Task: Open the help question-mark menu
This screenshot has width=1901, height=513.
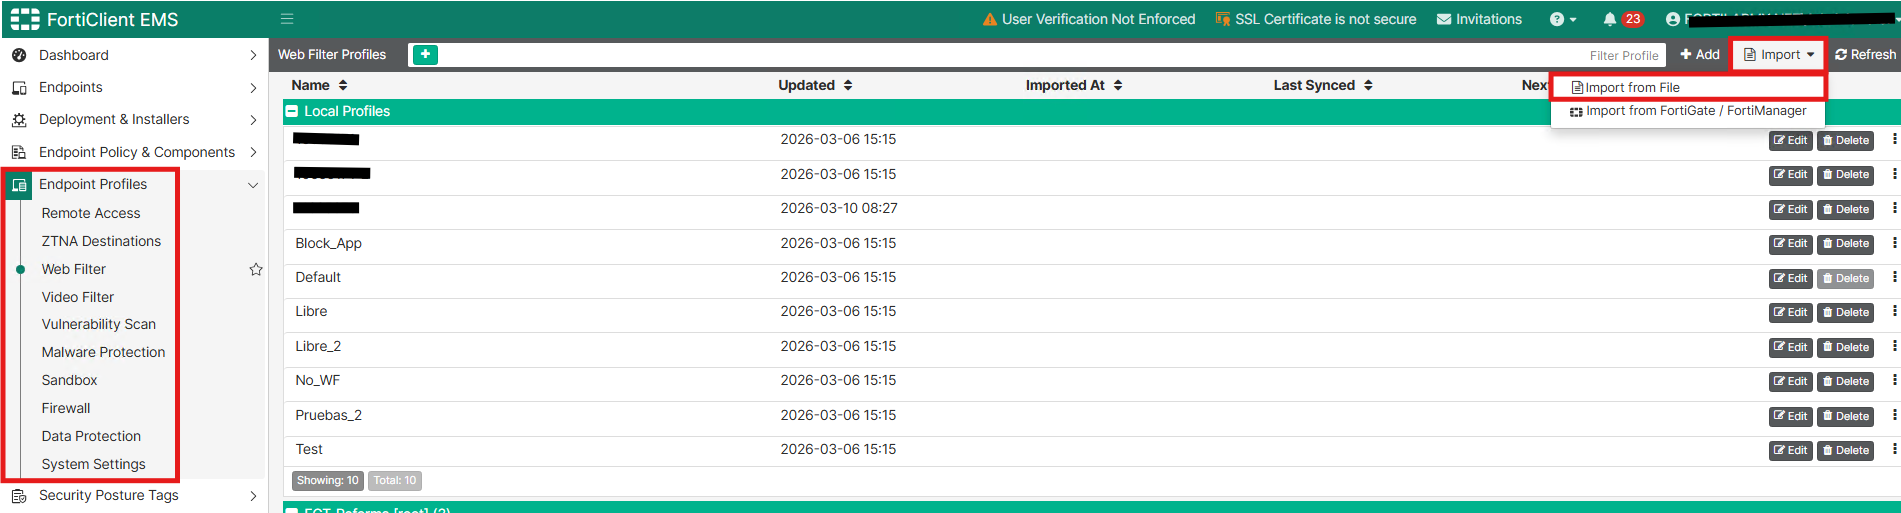Action: point(1563,19)
